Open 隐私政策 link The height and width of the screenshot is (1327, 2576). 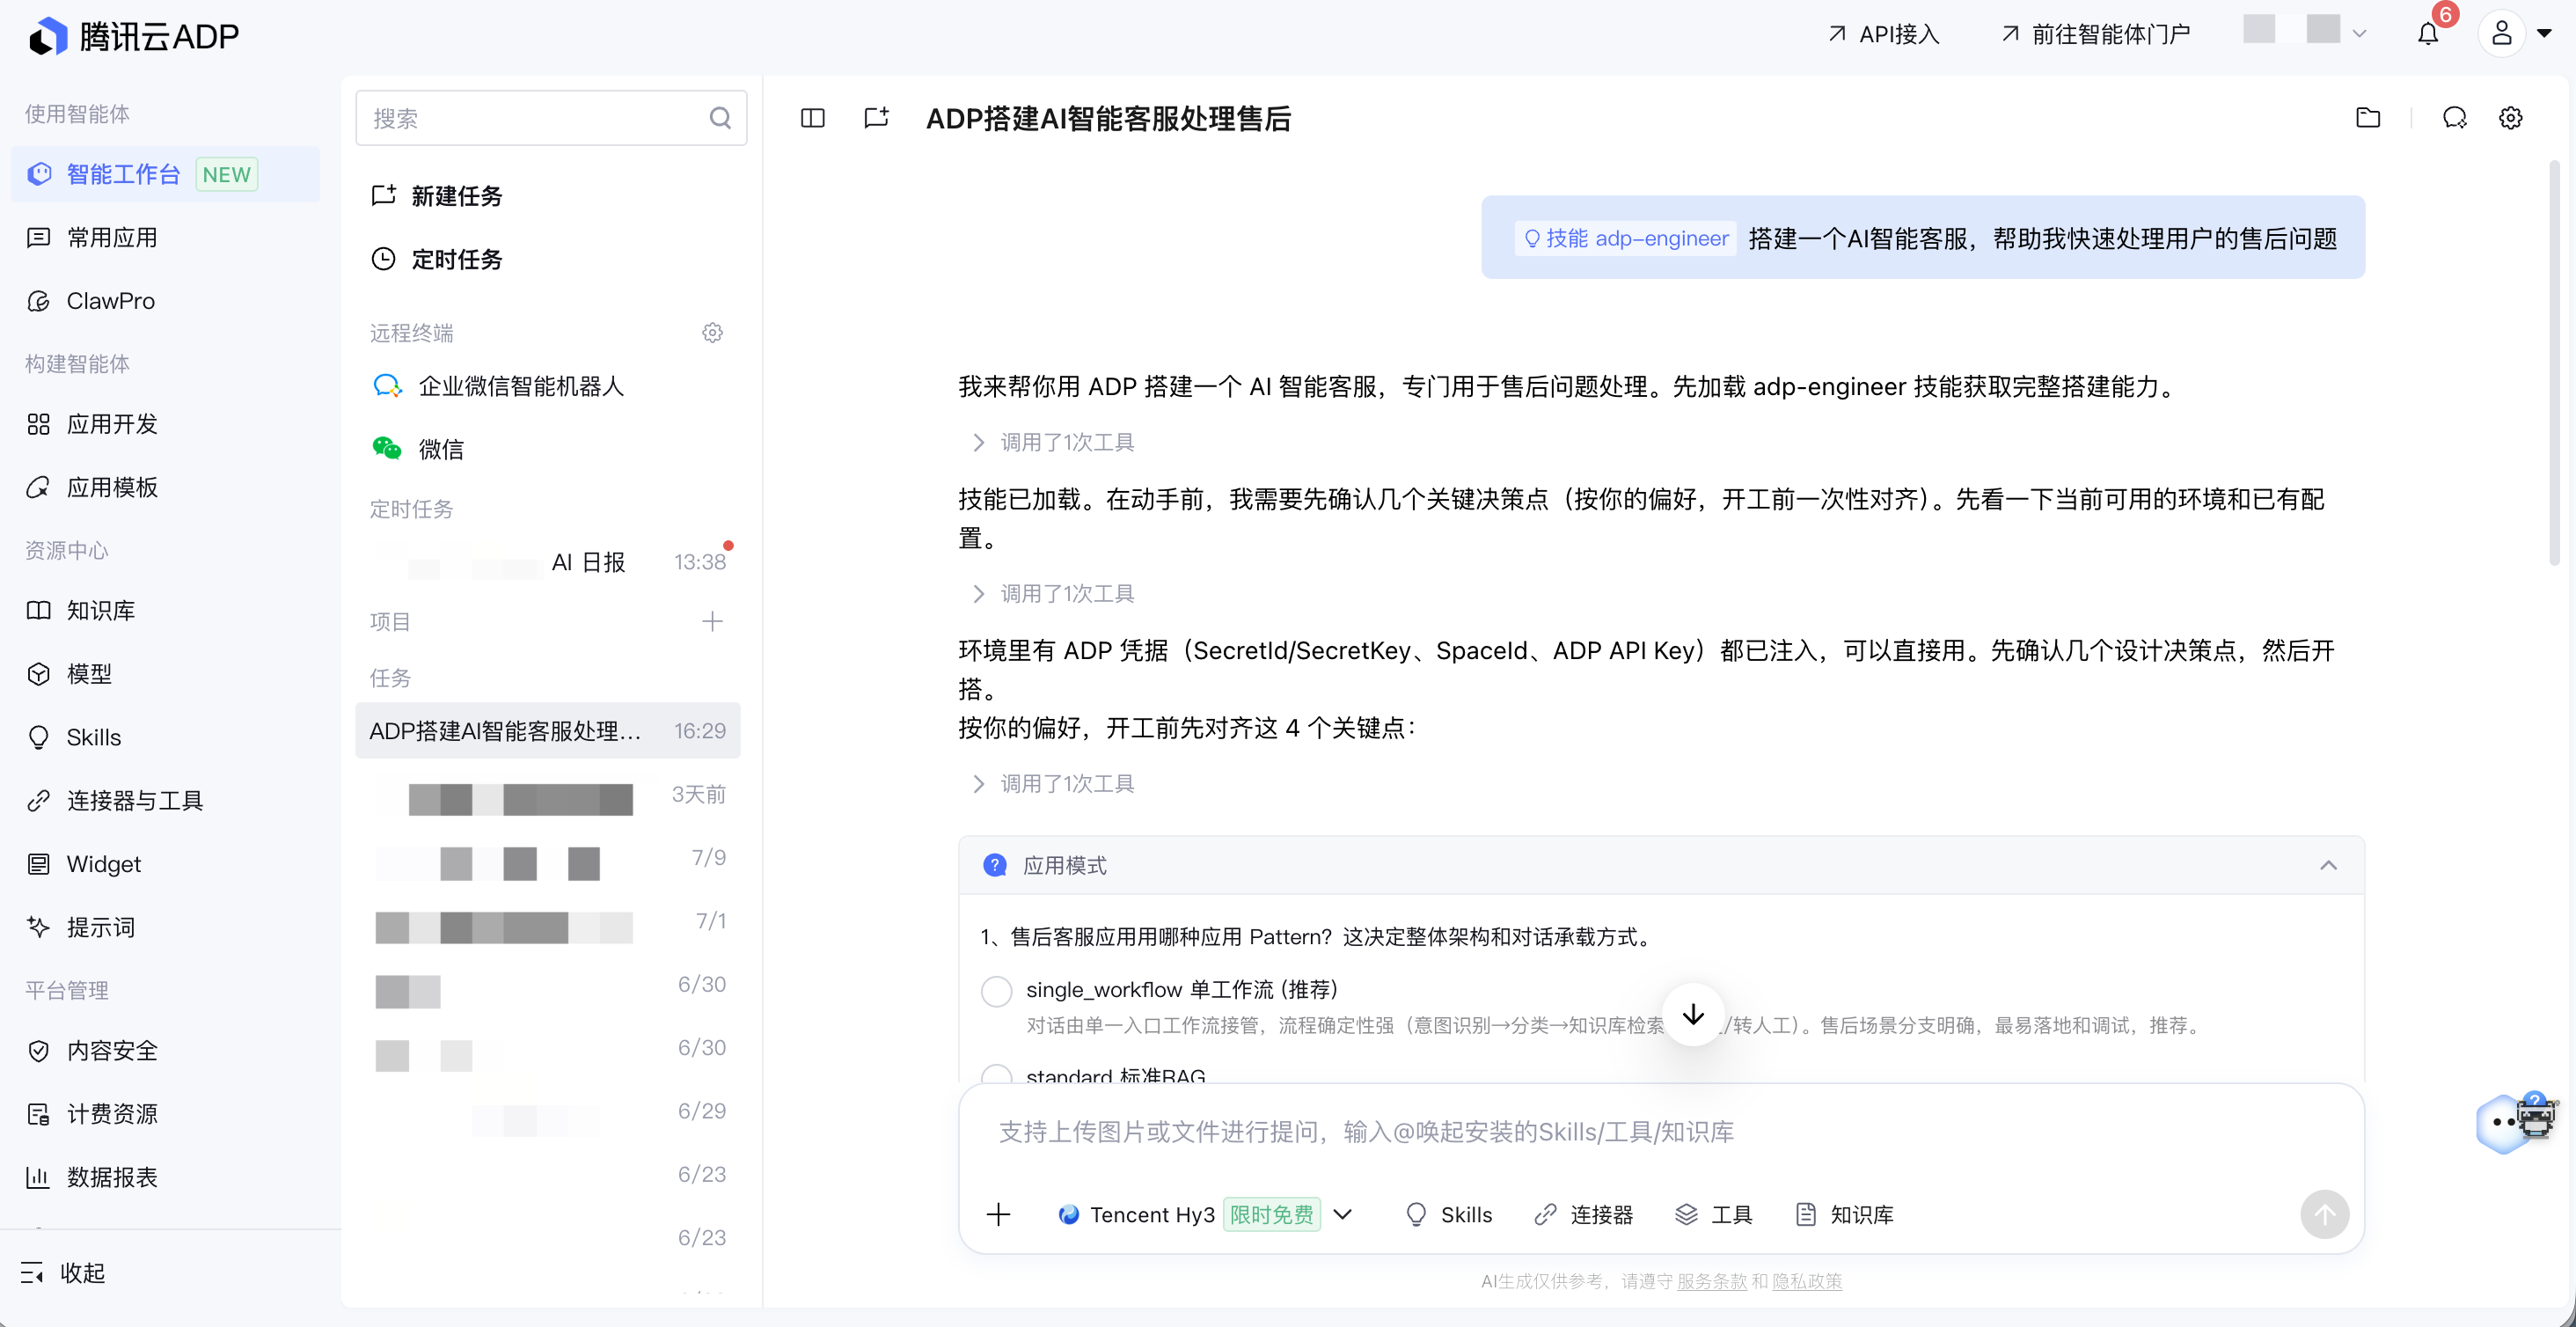coord(1806,1281)
